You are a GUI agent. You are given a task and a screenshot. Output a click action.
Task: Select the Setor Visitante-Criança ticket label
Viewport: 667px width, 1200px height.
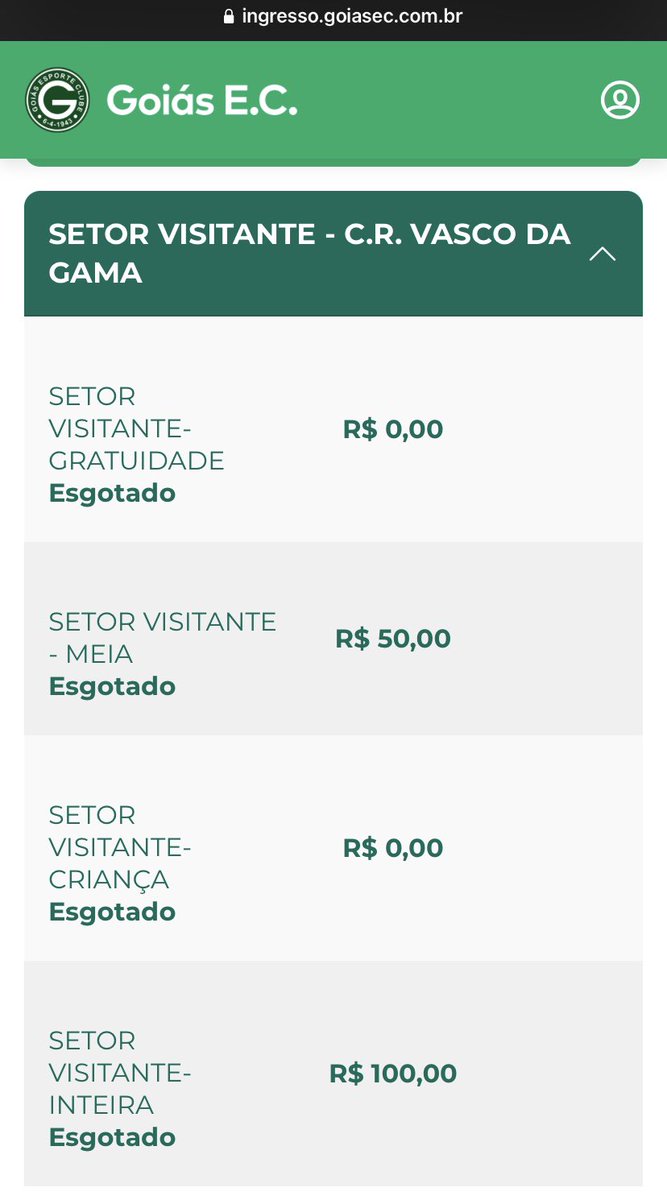(x=119, y=847)
